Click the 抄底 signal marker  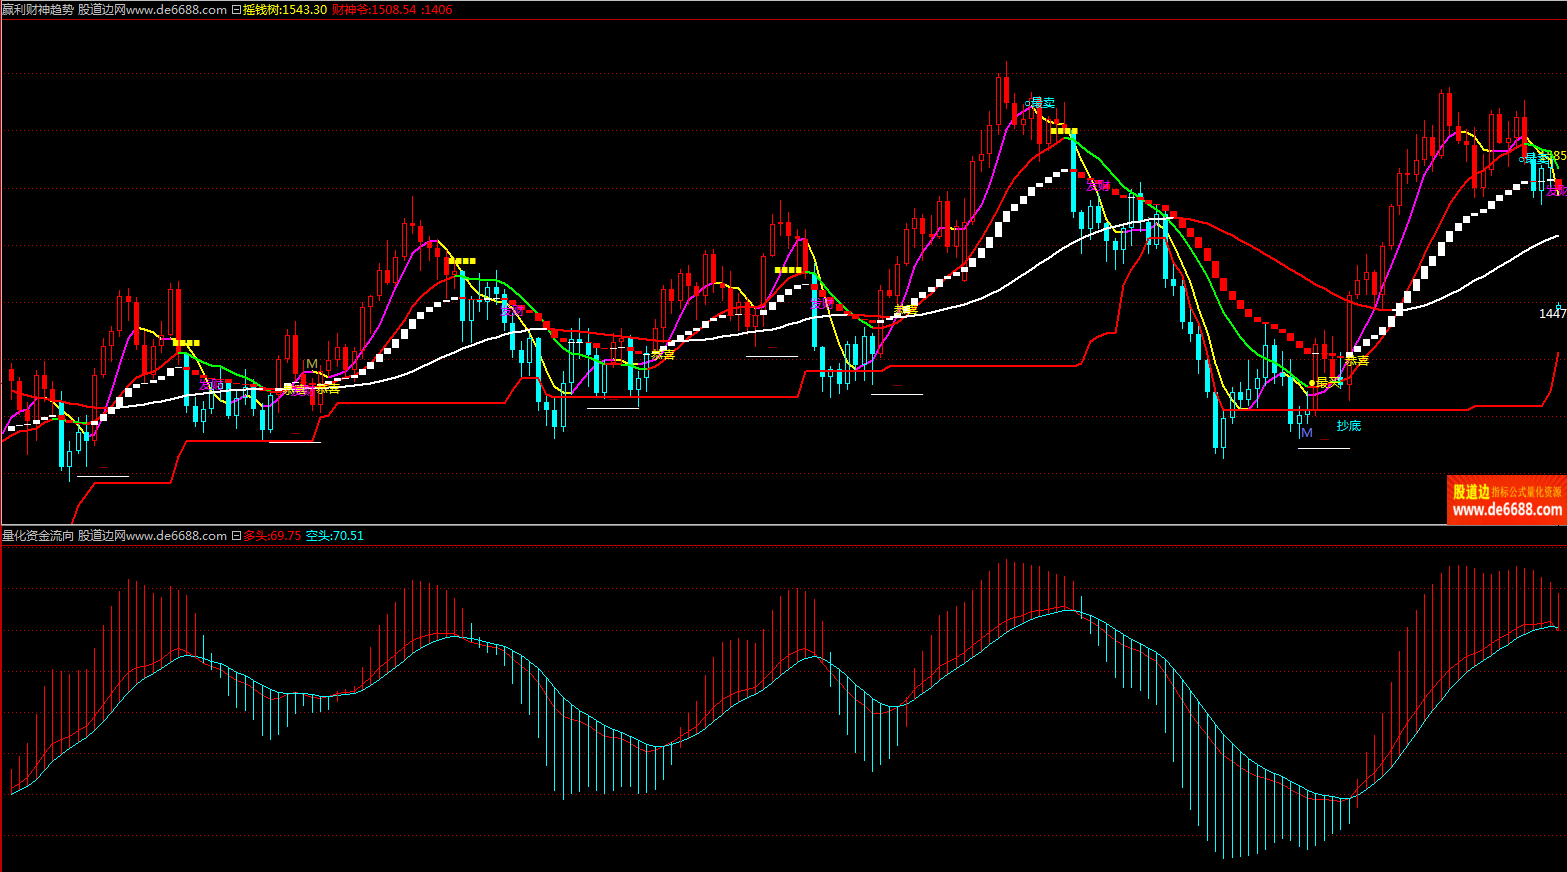(1349, 426)
